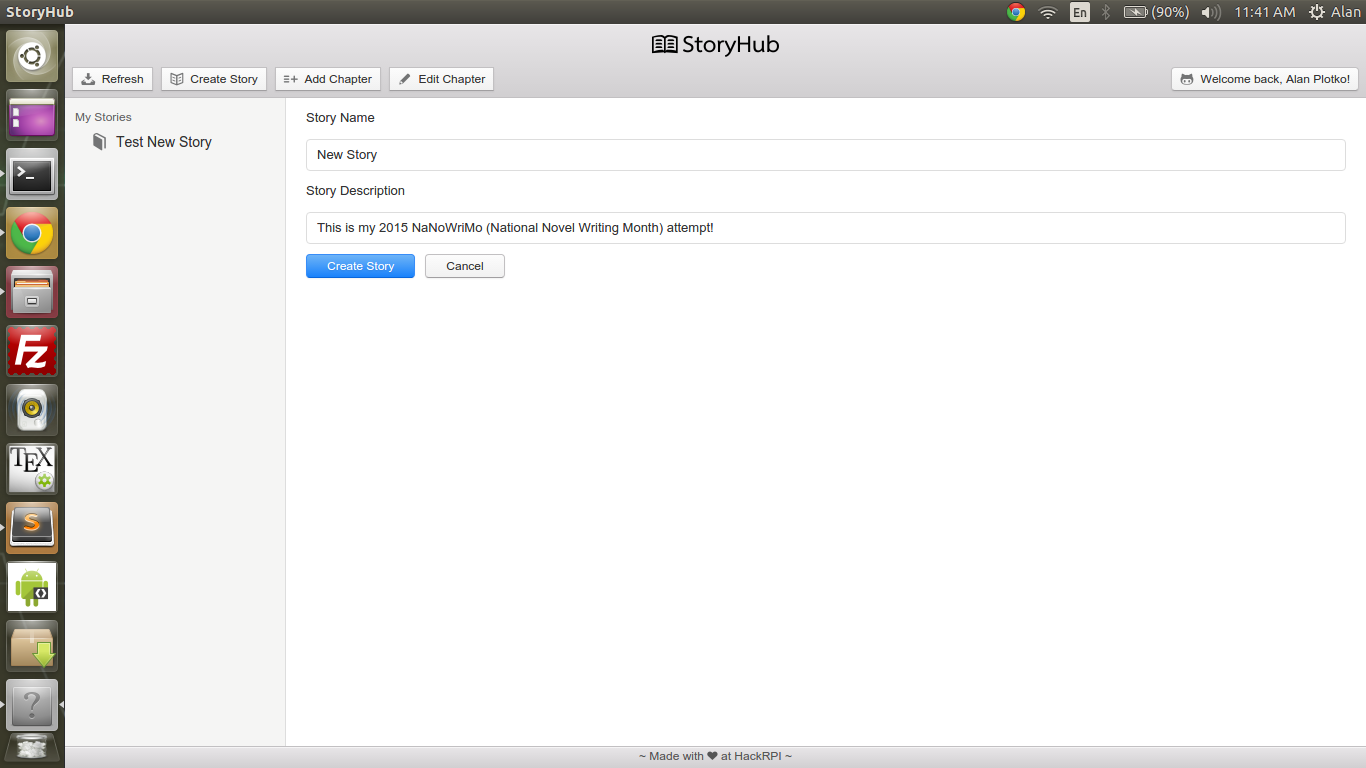Cancel creating the new story

point(464,266)
